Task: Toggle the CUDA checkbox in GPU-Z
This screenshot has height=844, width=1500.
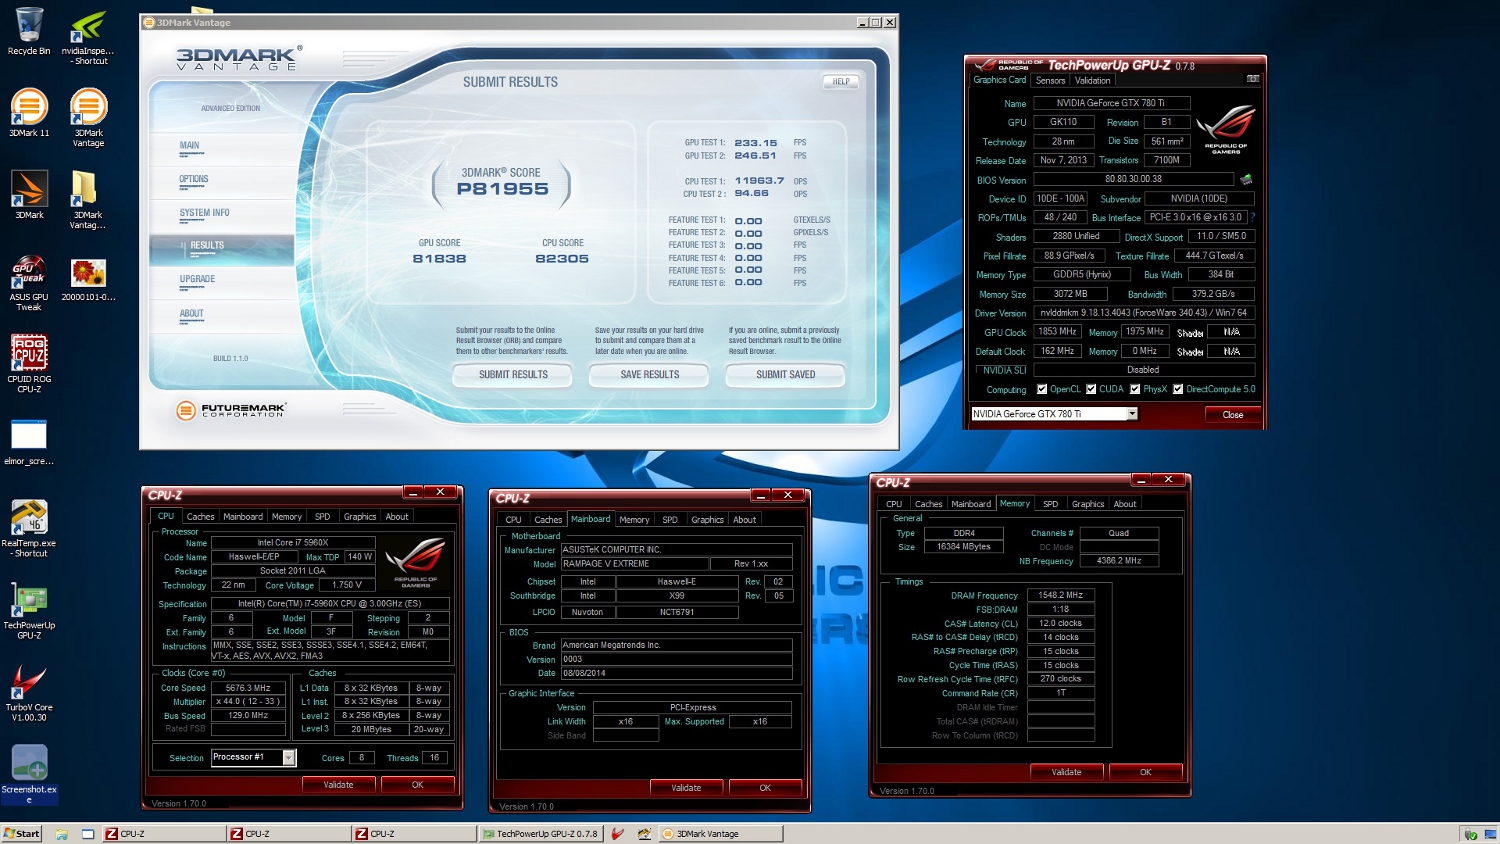Action: 1091,389
